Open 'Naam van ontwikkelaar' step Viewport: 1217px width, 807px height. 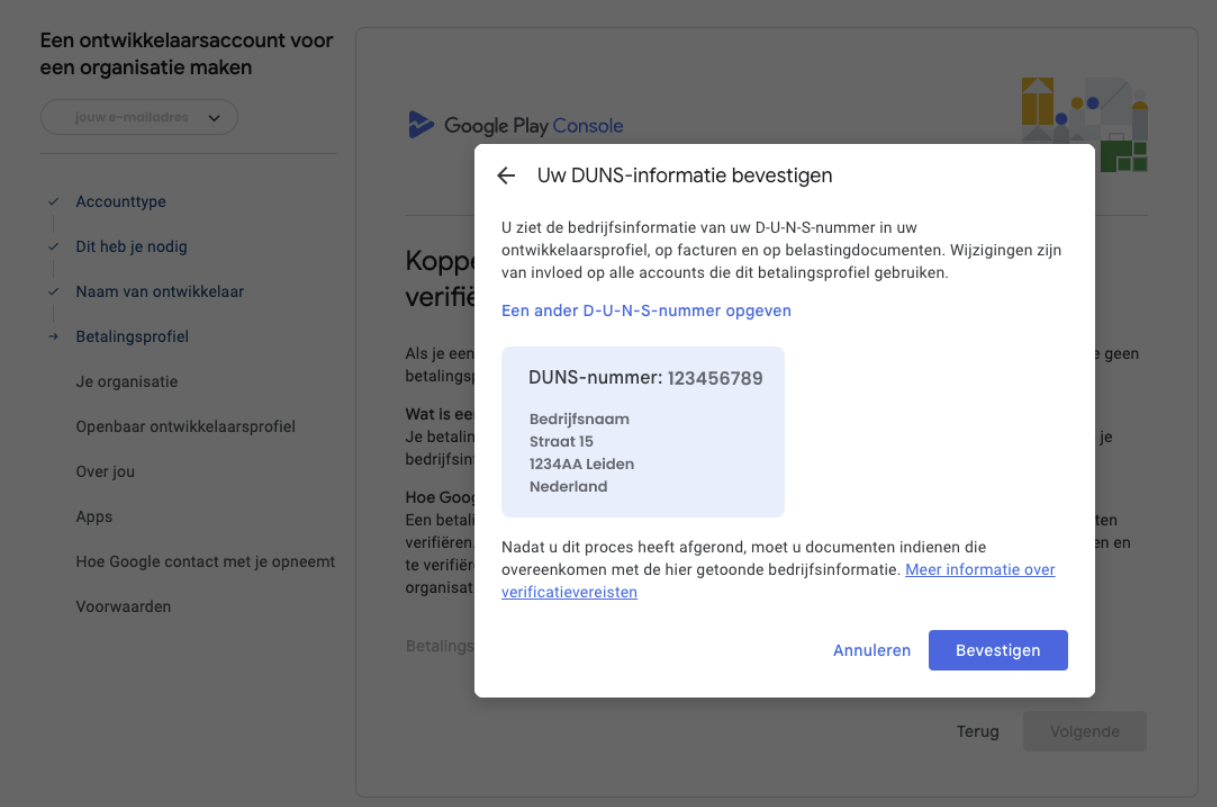click(x=160, y=292)
